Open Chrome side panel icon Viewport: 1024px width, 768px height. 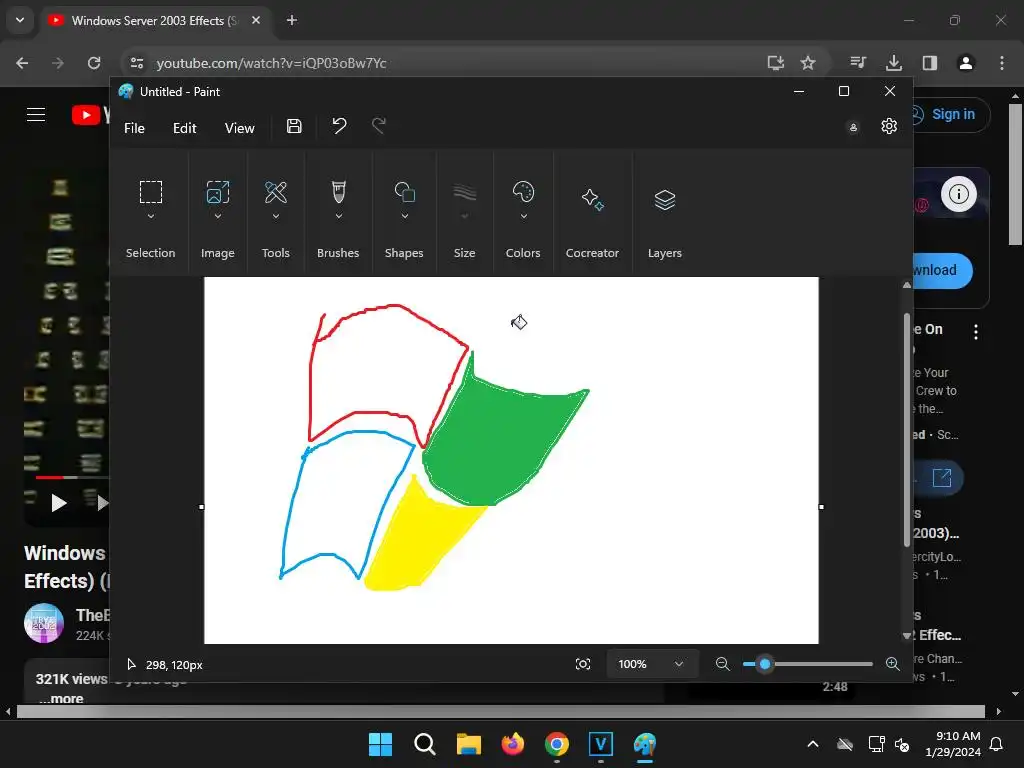[x=929, y=63]
